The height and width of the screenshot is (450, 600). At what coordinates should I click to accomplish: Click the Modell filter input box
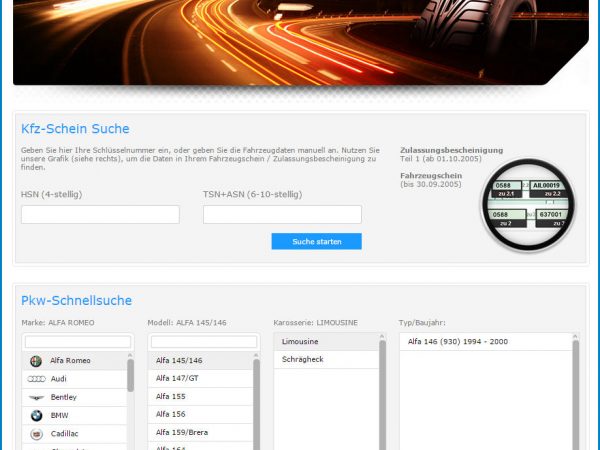204,342
